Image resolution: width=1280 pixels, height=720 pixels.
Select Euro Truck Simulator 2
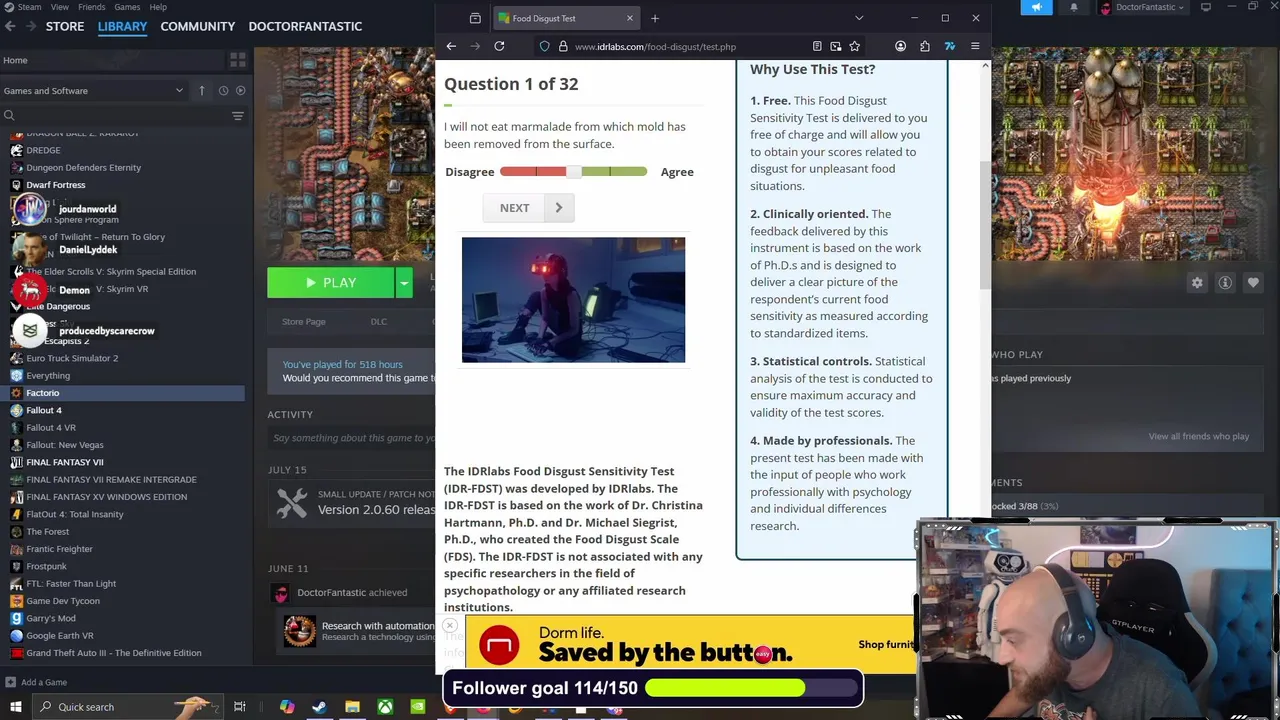point(72,358)
